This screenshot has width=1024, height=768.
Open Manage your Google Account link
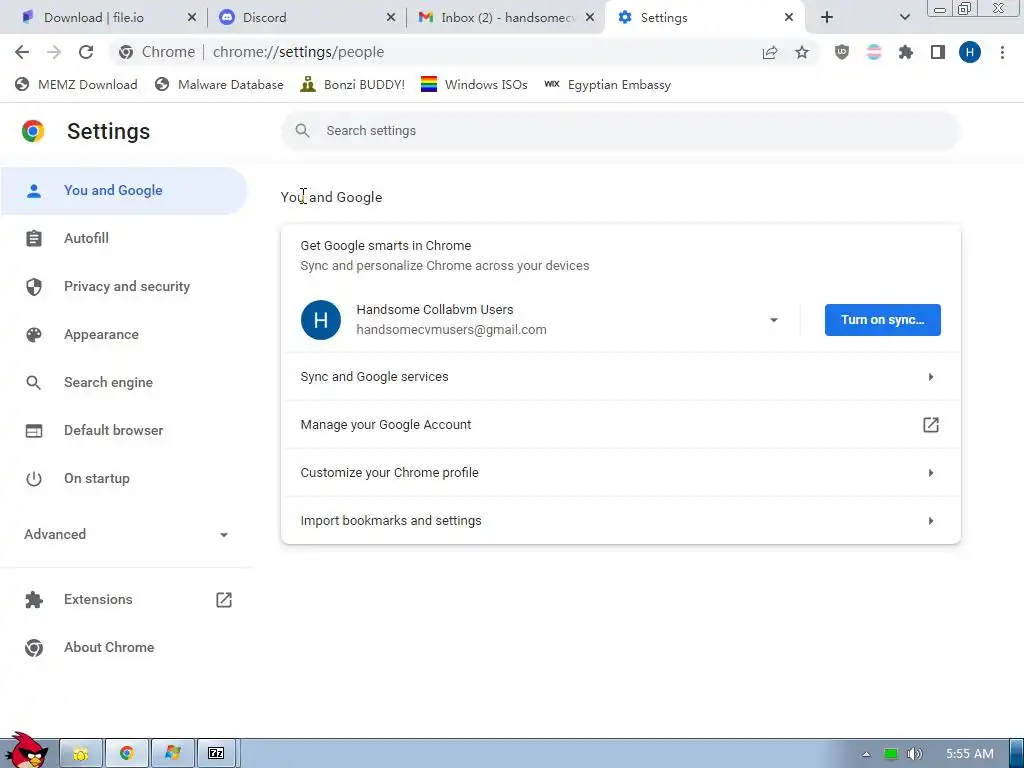[x=620, y=424]
